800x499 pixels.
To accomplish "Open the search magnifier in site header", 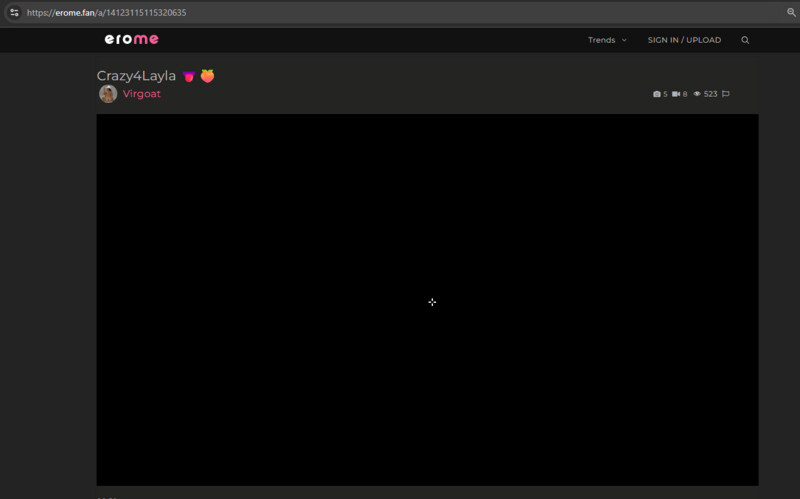I will point(745,40).
